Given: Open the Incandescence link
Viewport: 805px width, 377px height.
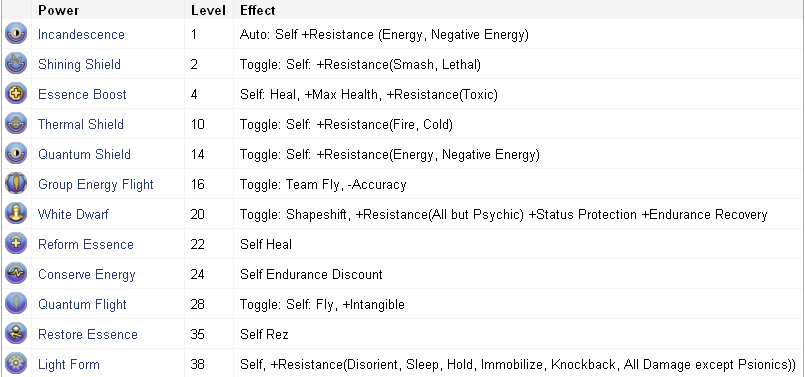Looking at the screenshot, I should [x=81, y=34].
